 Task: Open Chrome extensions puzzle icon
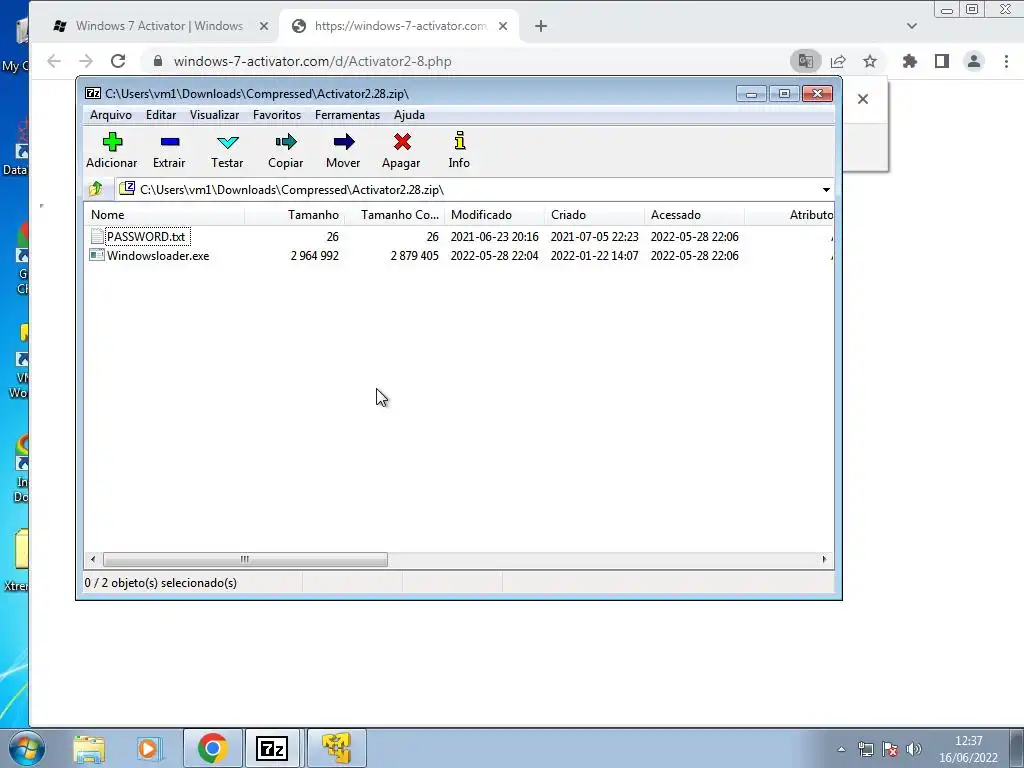(x=910, y=61)
